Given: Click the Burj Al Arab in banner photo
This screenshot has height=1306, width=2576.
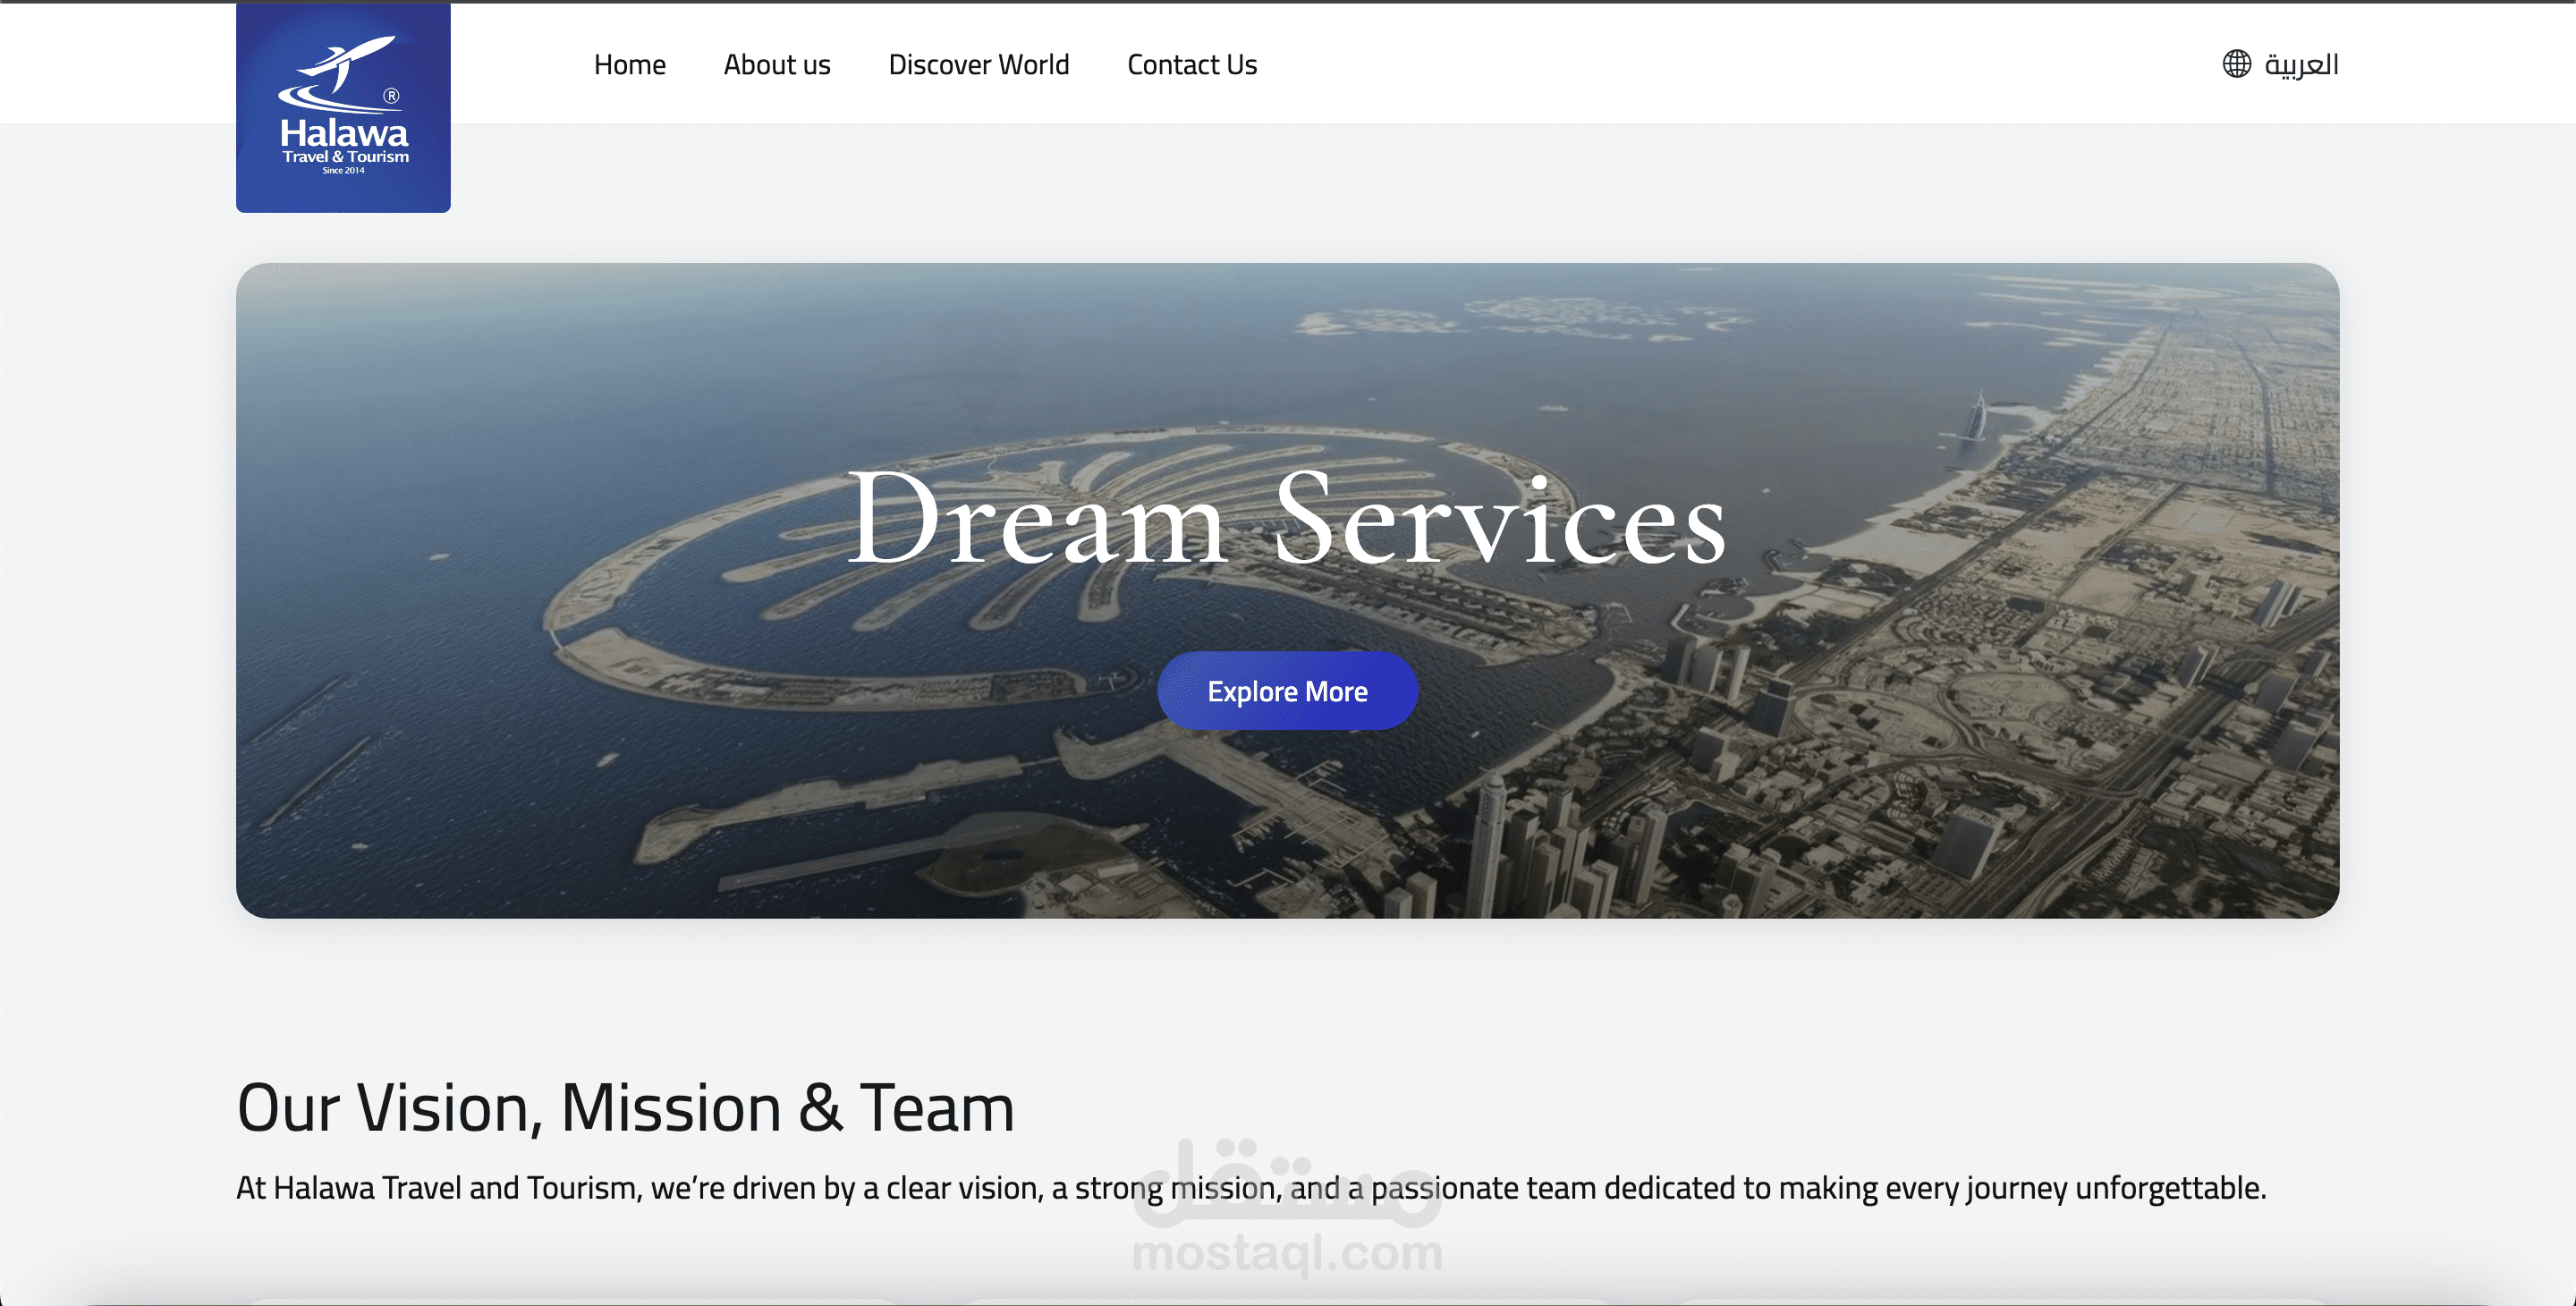Looking at the screenshot, I should (x=1976, y=418).
